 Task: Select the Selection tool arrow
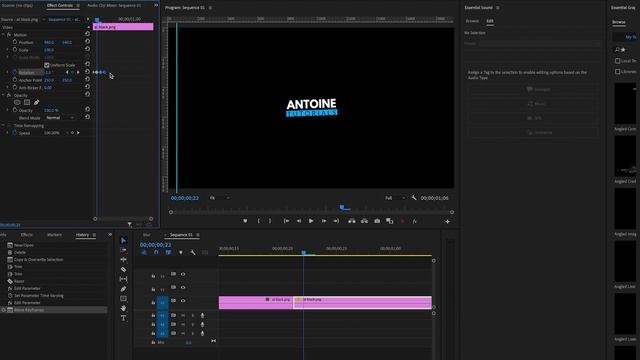pos(123,240)
